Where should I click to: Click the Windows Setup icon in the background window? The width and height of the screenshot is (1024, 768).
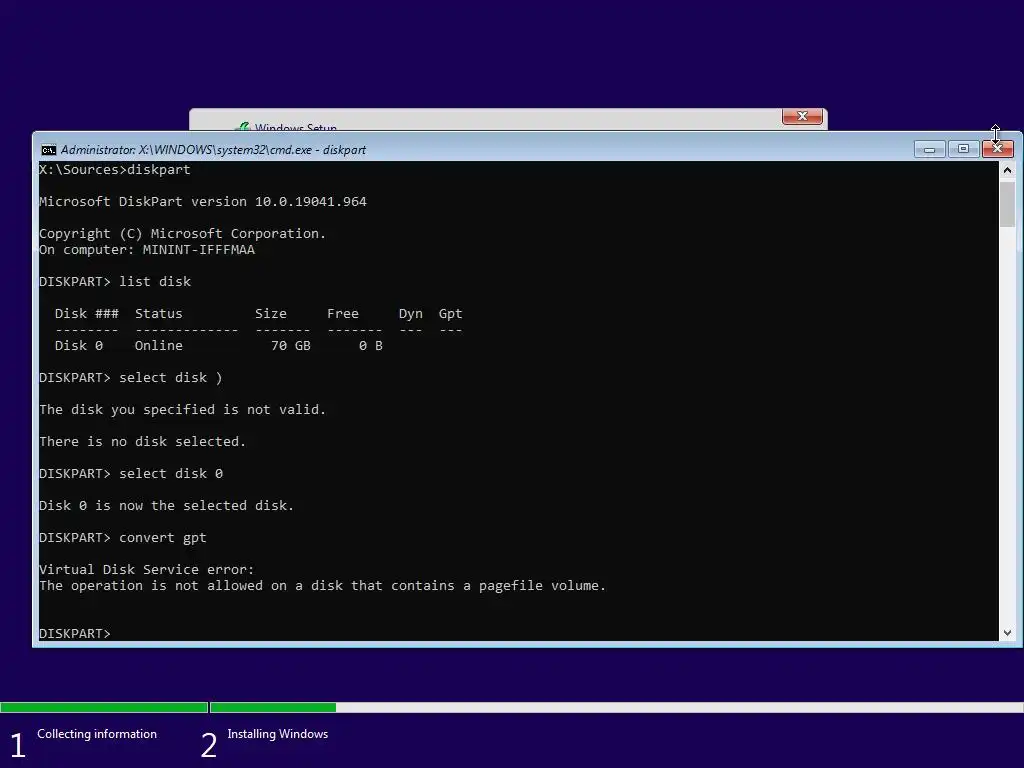click(243, 127)
